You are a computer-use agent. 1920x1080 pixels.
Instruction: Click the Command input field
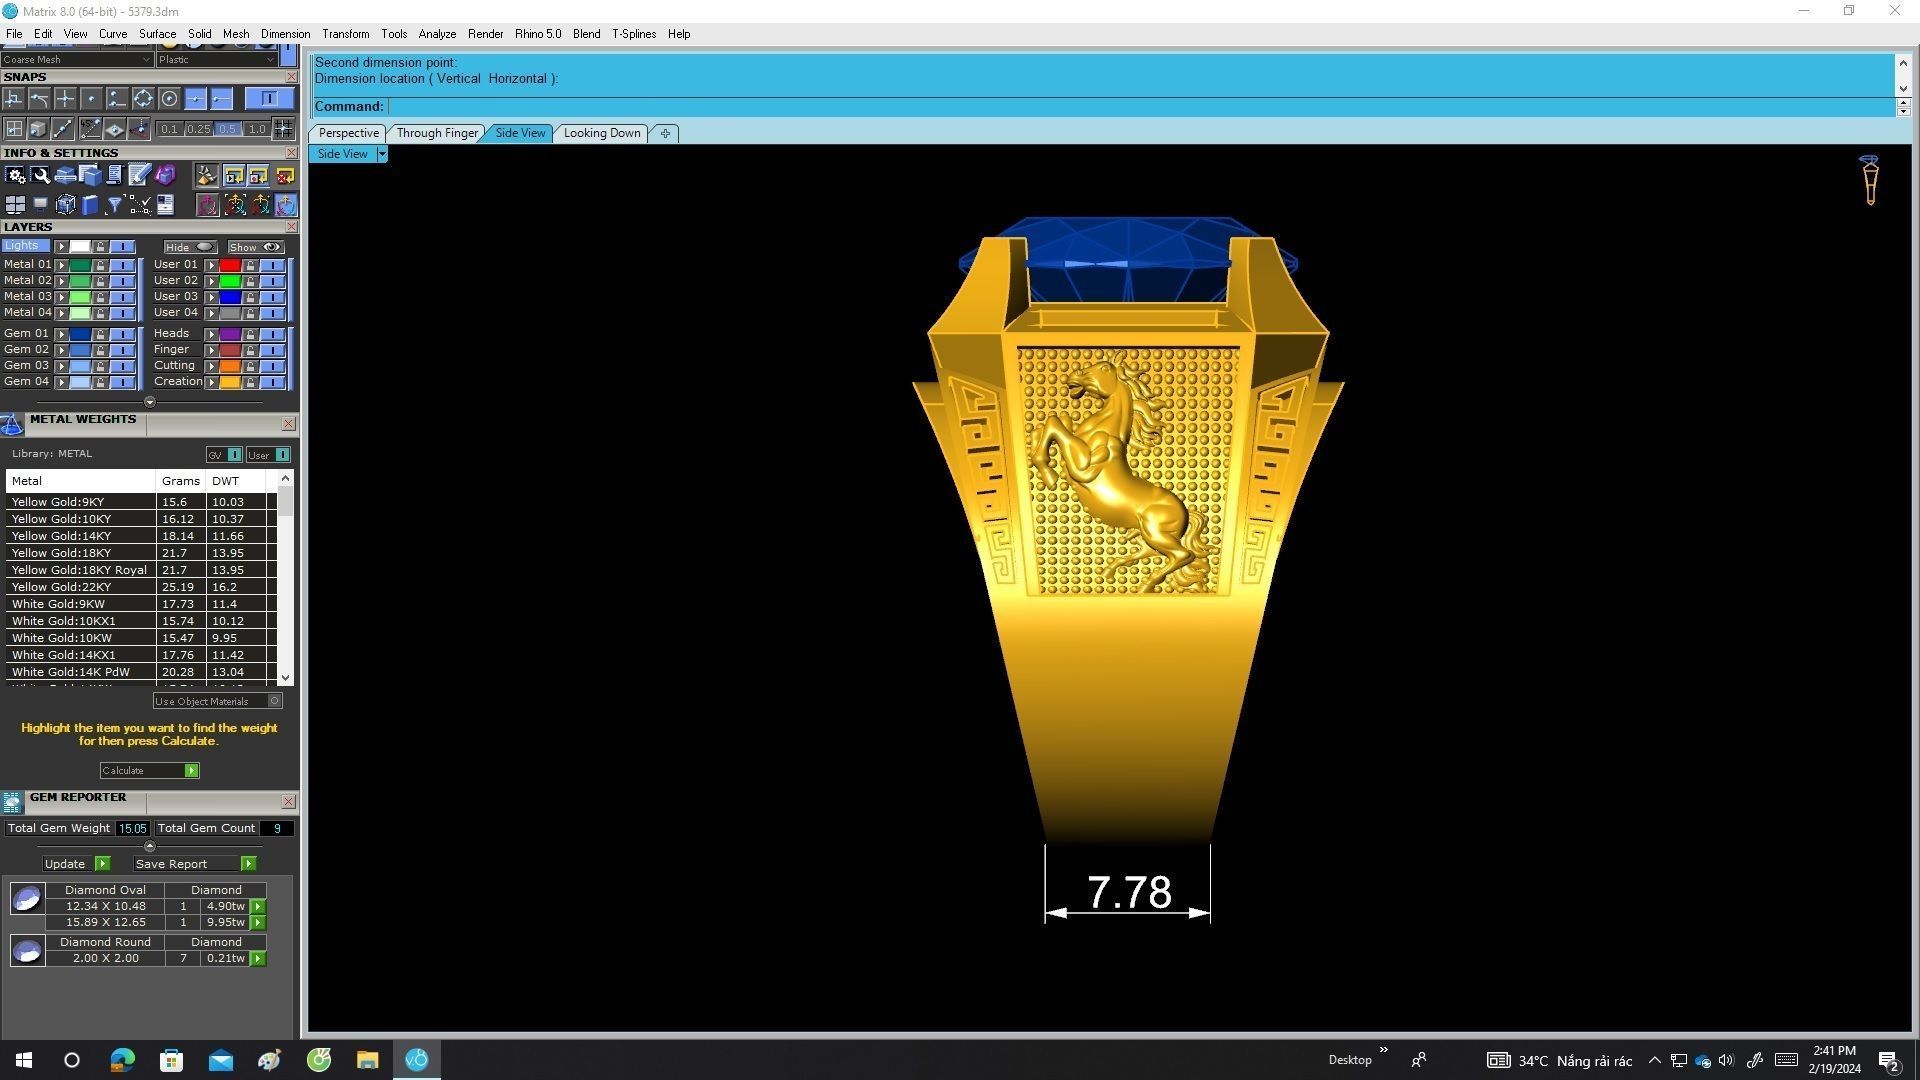coord(1140,107)
